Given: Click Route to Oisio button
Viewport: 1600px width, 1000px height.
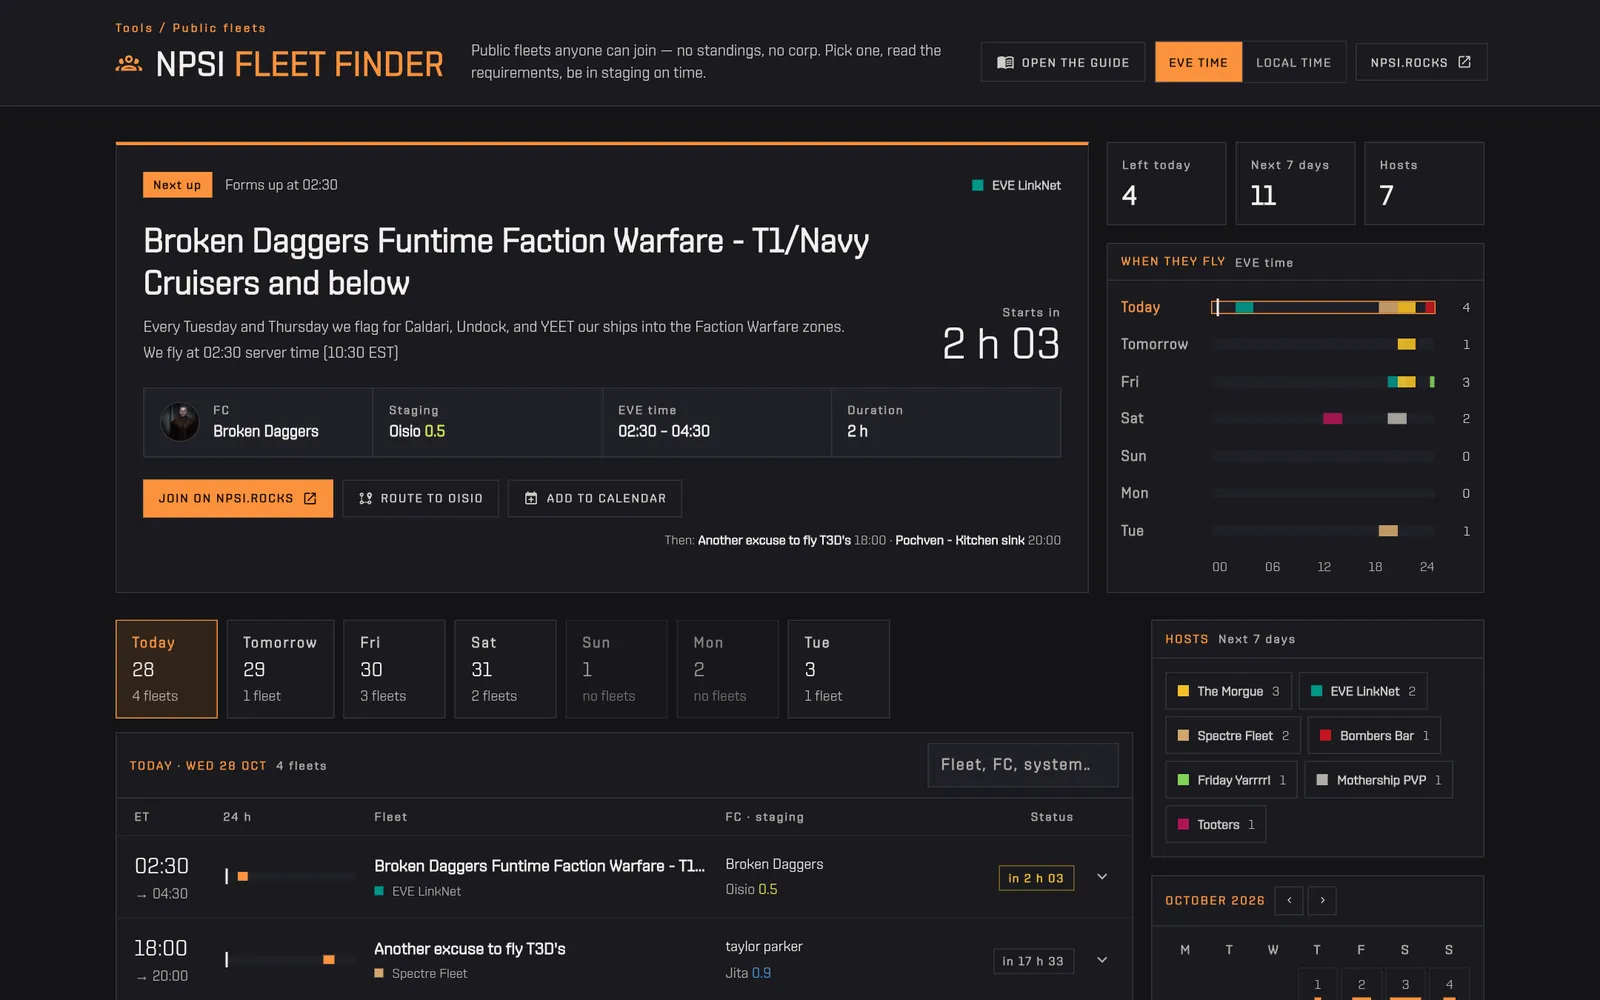Looking at the screenshot, I should (420, 498).
